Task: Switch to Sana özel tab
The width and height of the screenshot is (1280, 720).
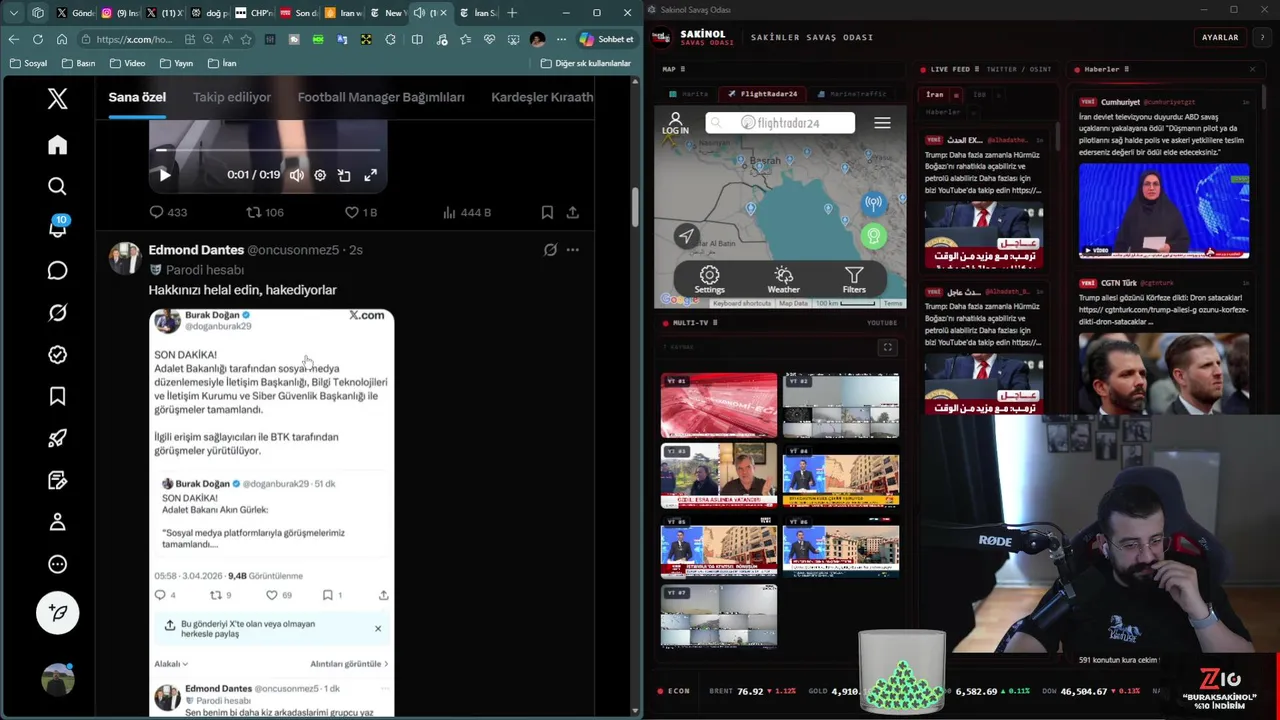Action: click(137, 97)
